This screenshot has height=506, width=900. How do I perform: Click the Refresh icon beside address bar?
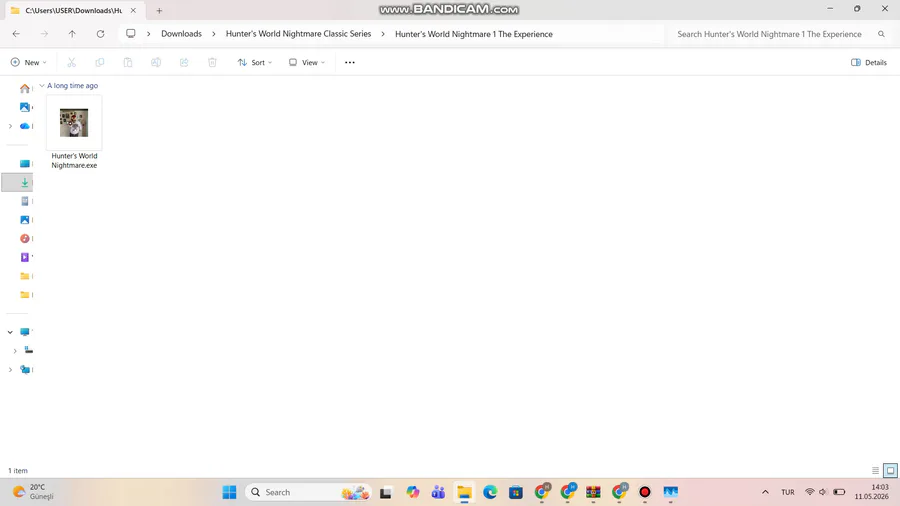(x=100, y=34)
